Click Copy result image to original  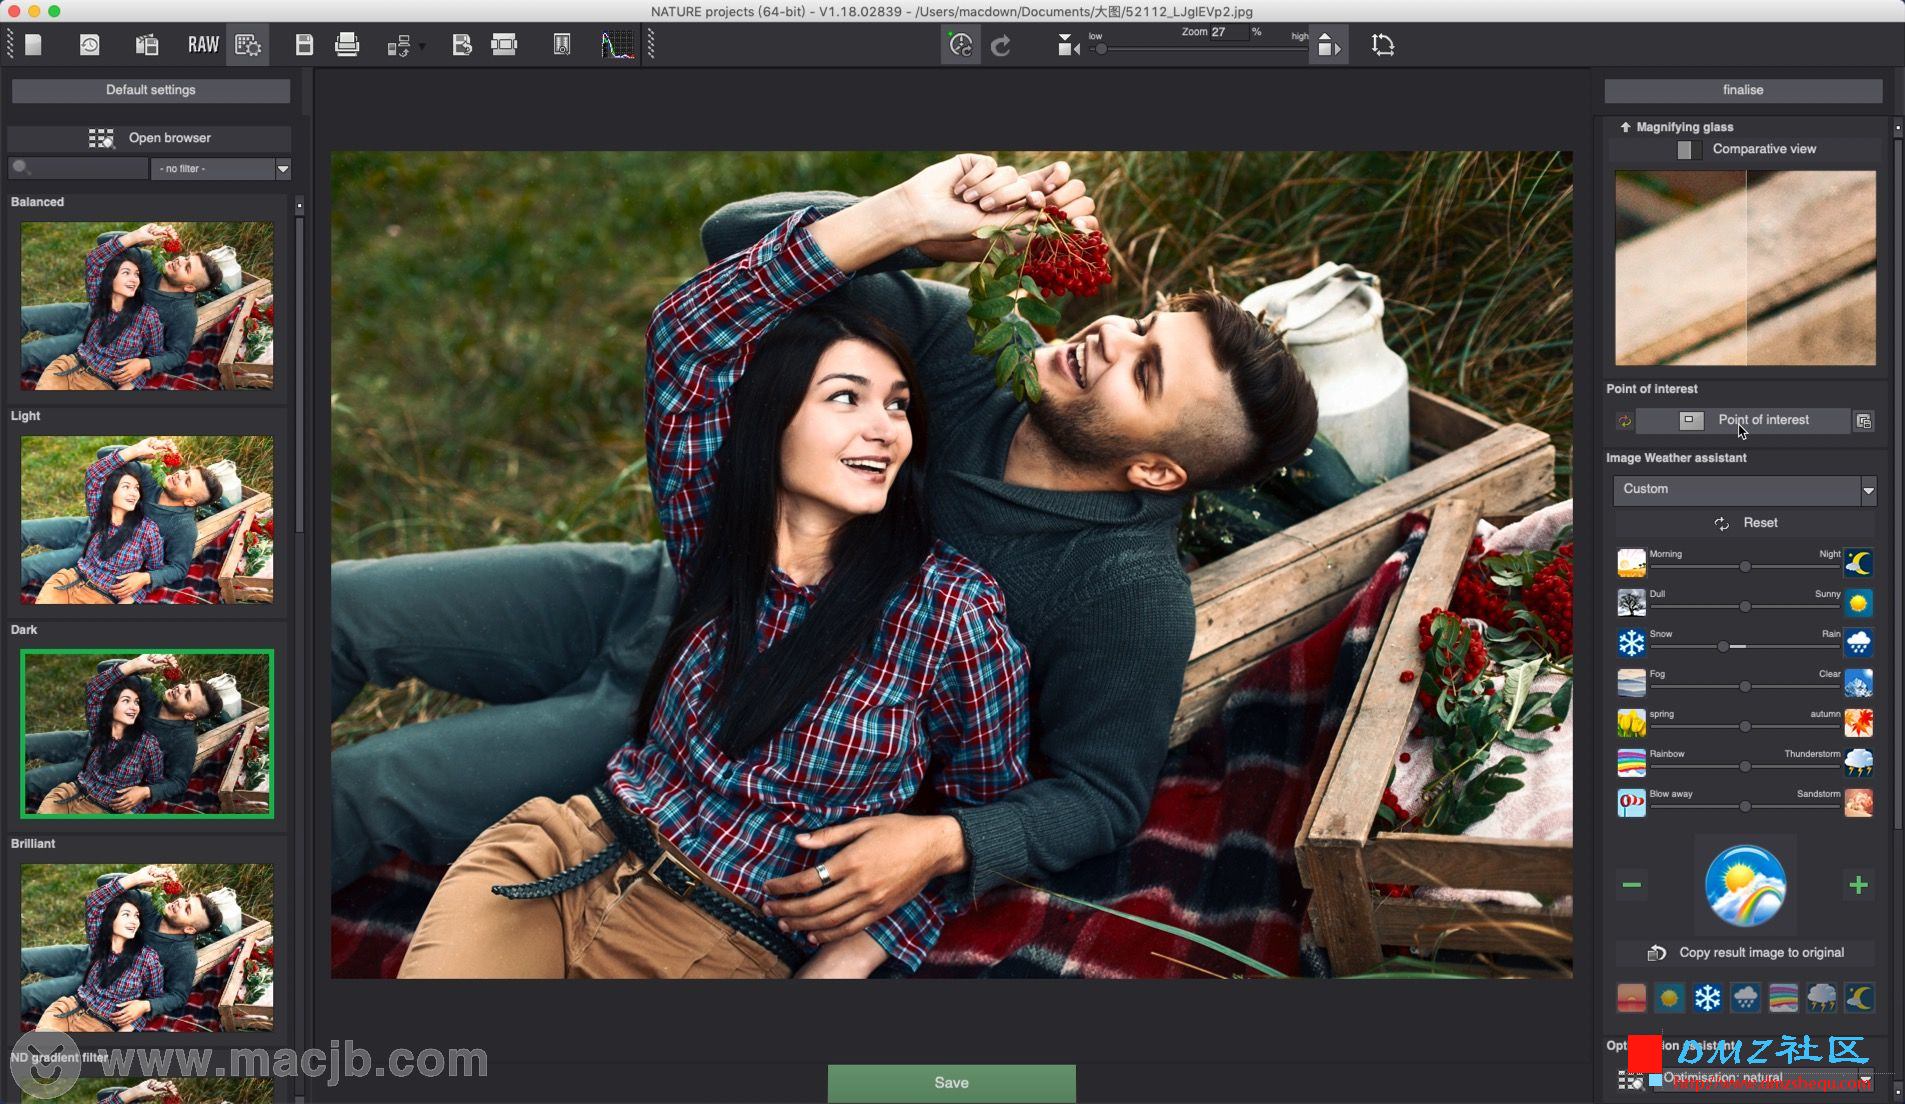click(x=1745, y=953)
